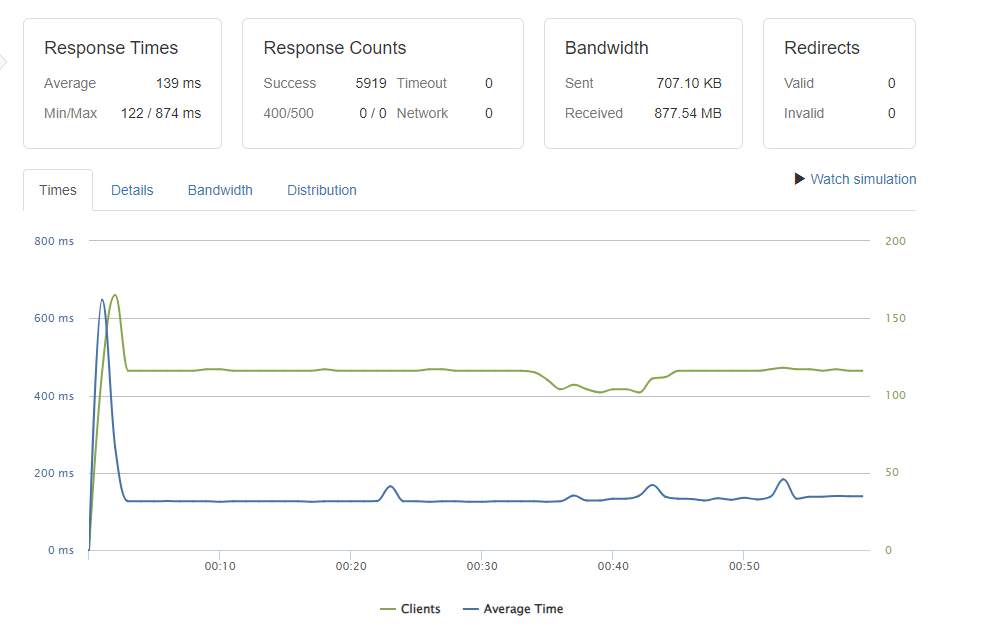This screenshot has height=634, width=988.
Task: Click the Redirects summary card heading
Action: click(x=821, y=48)
